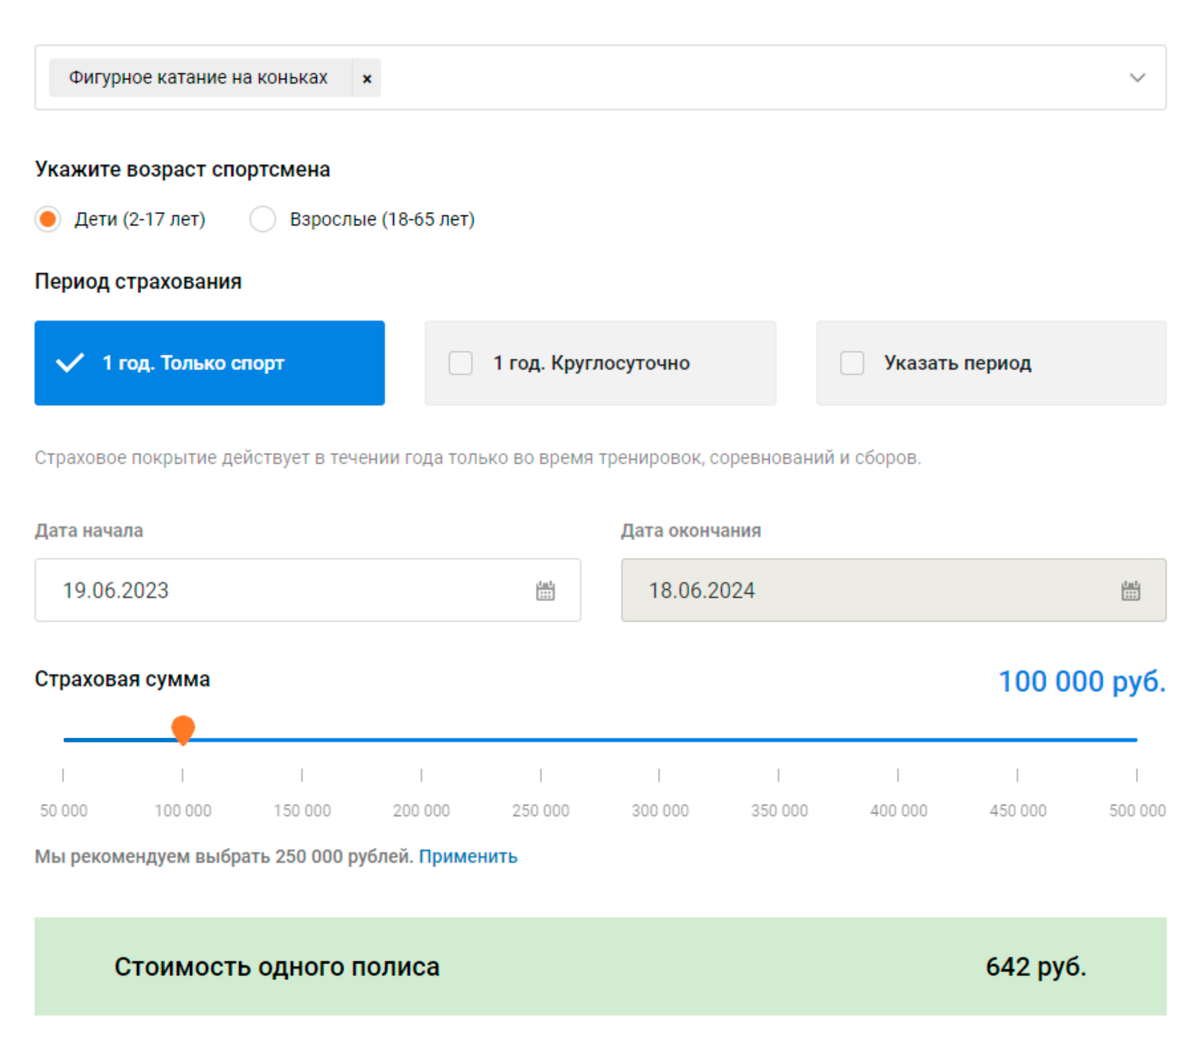Select 'Взрослые (18-65 лет)' radio button

[x=263, y=219]
